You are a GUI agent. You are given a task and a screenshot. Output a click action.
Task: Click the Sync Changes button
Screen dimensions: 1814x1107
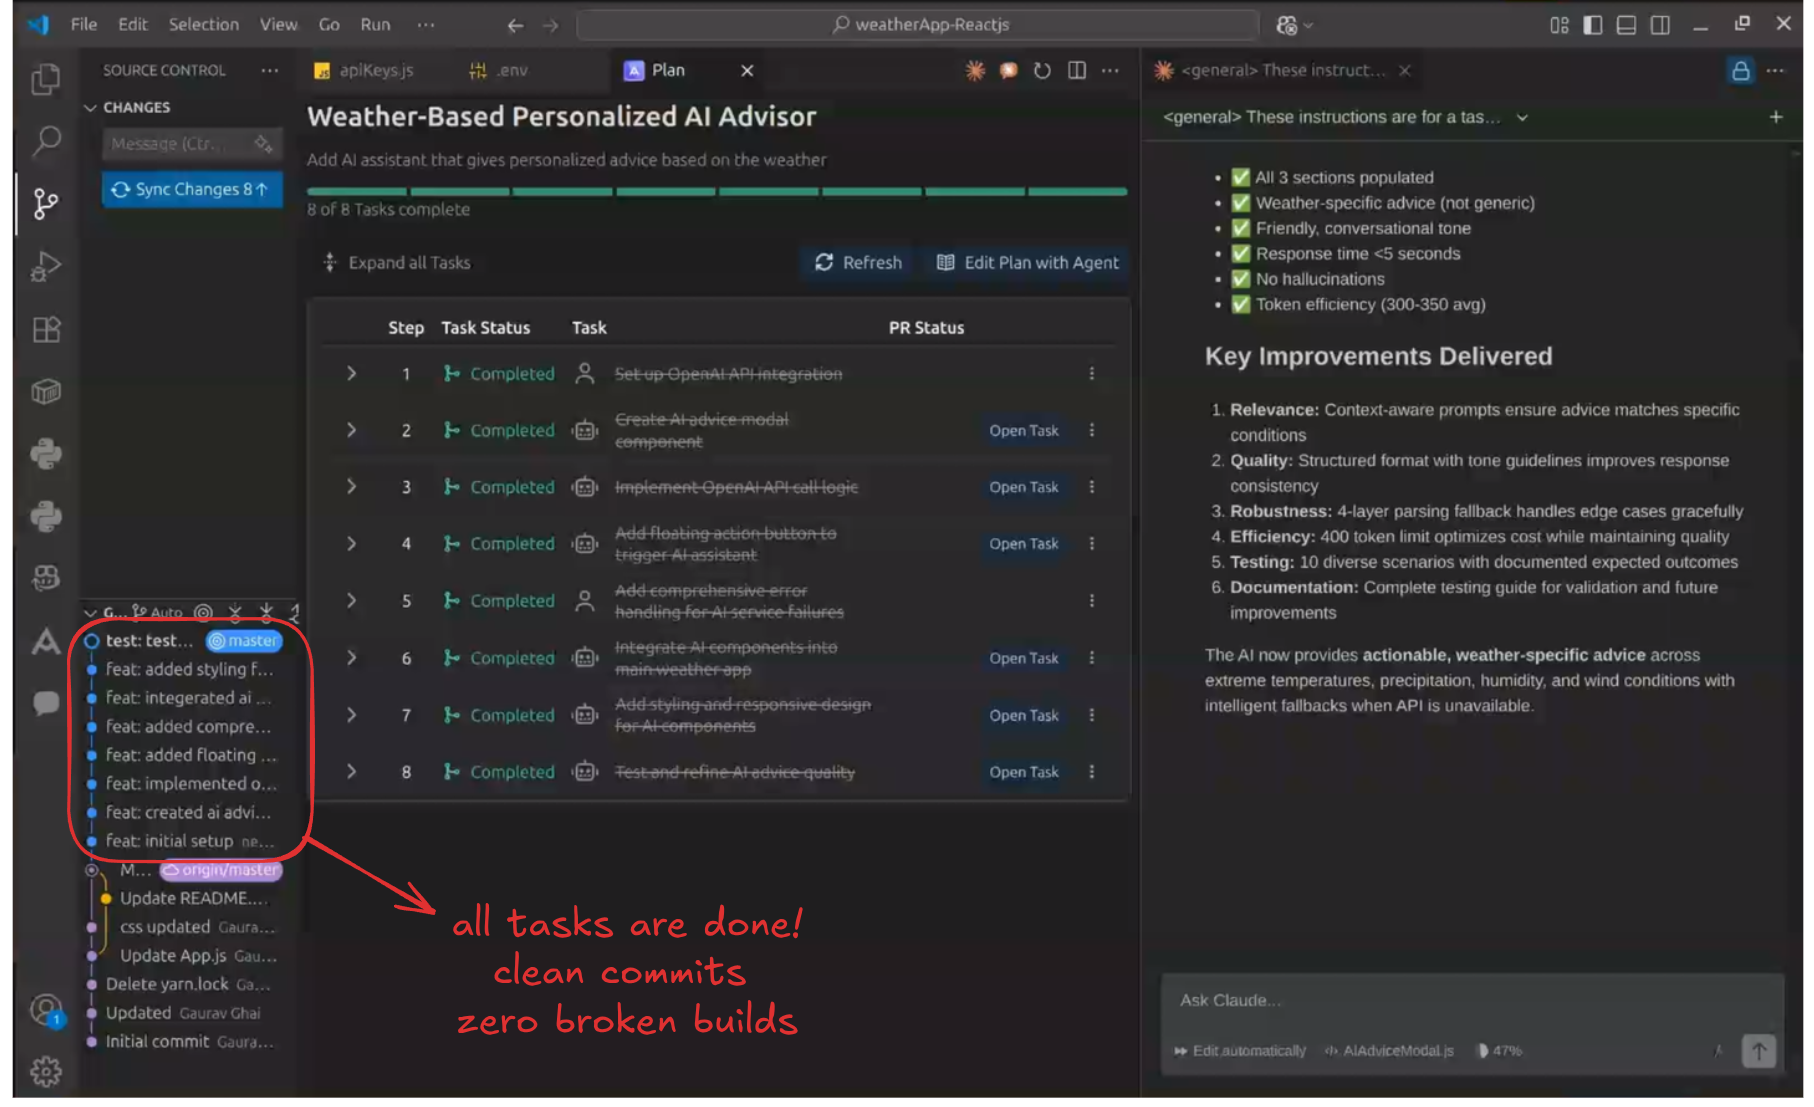(x=191, y=189)
